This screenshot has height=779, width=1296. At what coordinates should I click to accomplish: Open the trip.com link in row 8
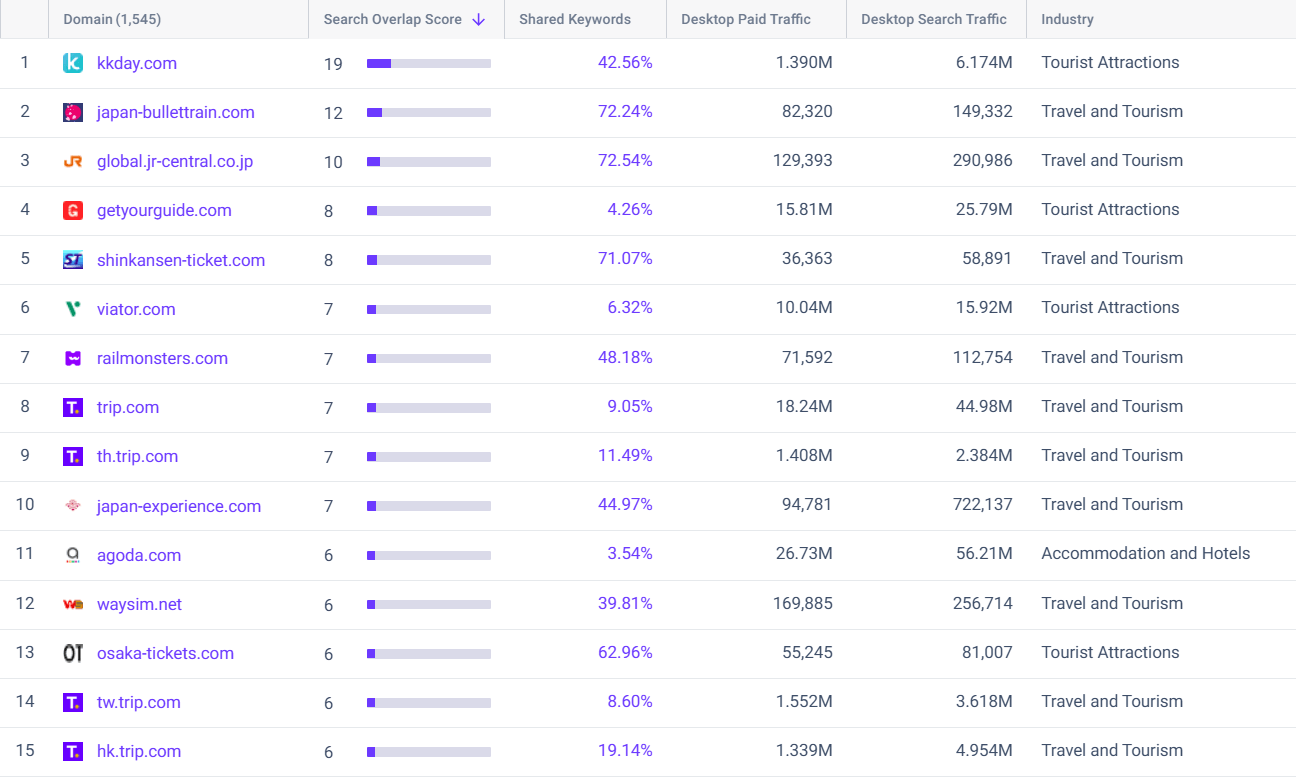pos(128,407)
